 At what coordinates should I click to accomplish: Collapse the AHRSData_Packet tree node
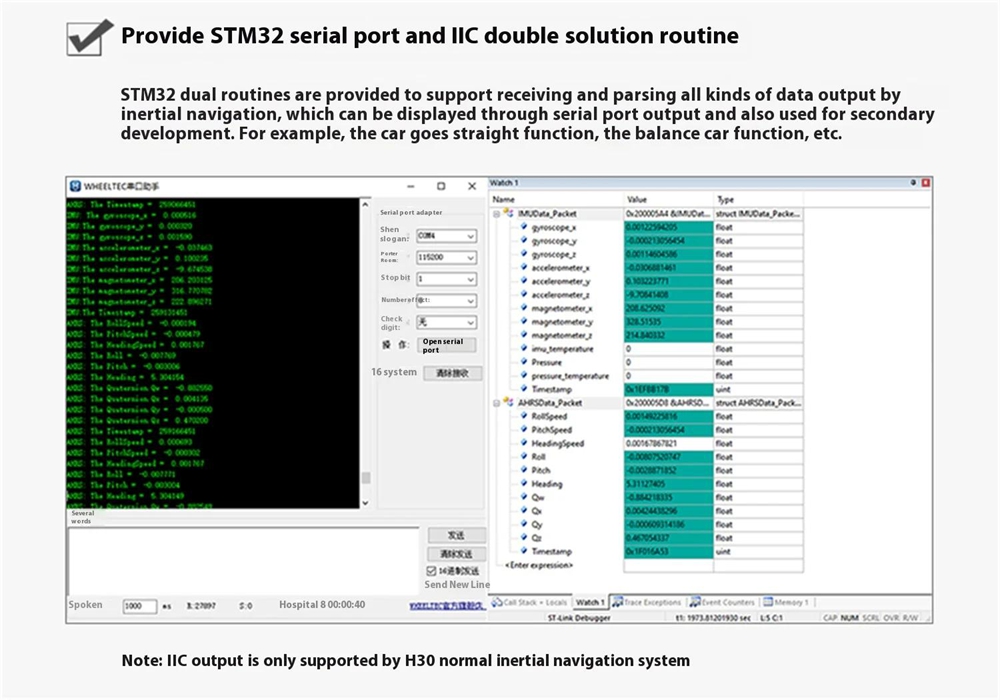[497, 403]
